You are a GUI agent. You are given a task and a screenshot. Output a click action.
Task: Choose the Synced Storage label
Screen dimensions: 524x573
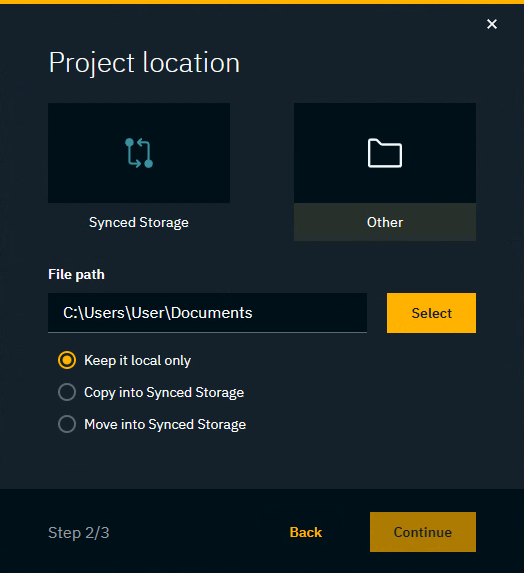139,222
